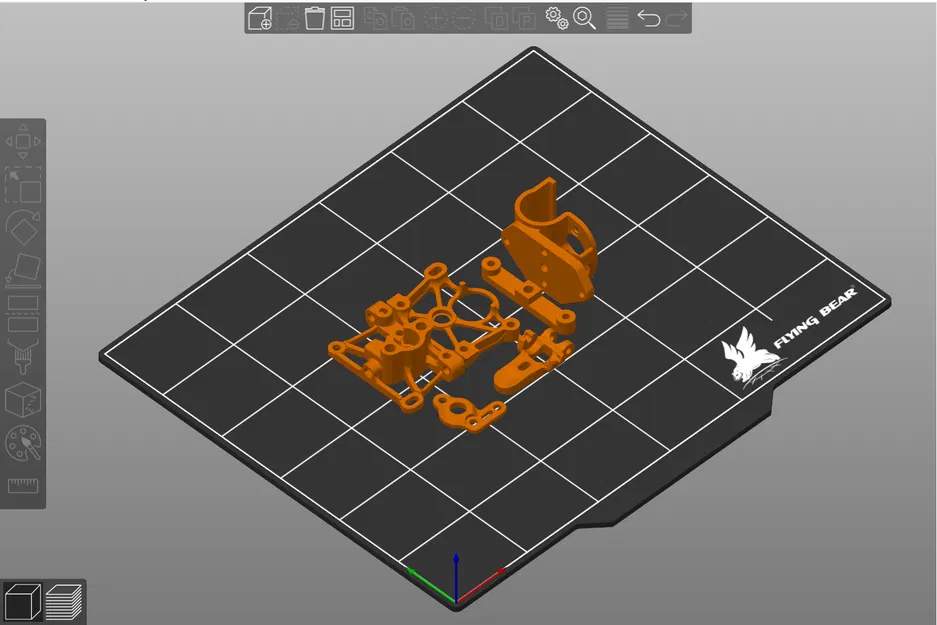This screenshot has width=937, height=625.
Task: Select the Place on face tool
Action: tap(23, 270)
